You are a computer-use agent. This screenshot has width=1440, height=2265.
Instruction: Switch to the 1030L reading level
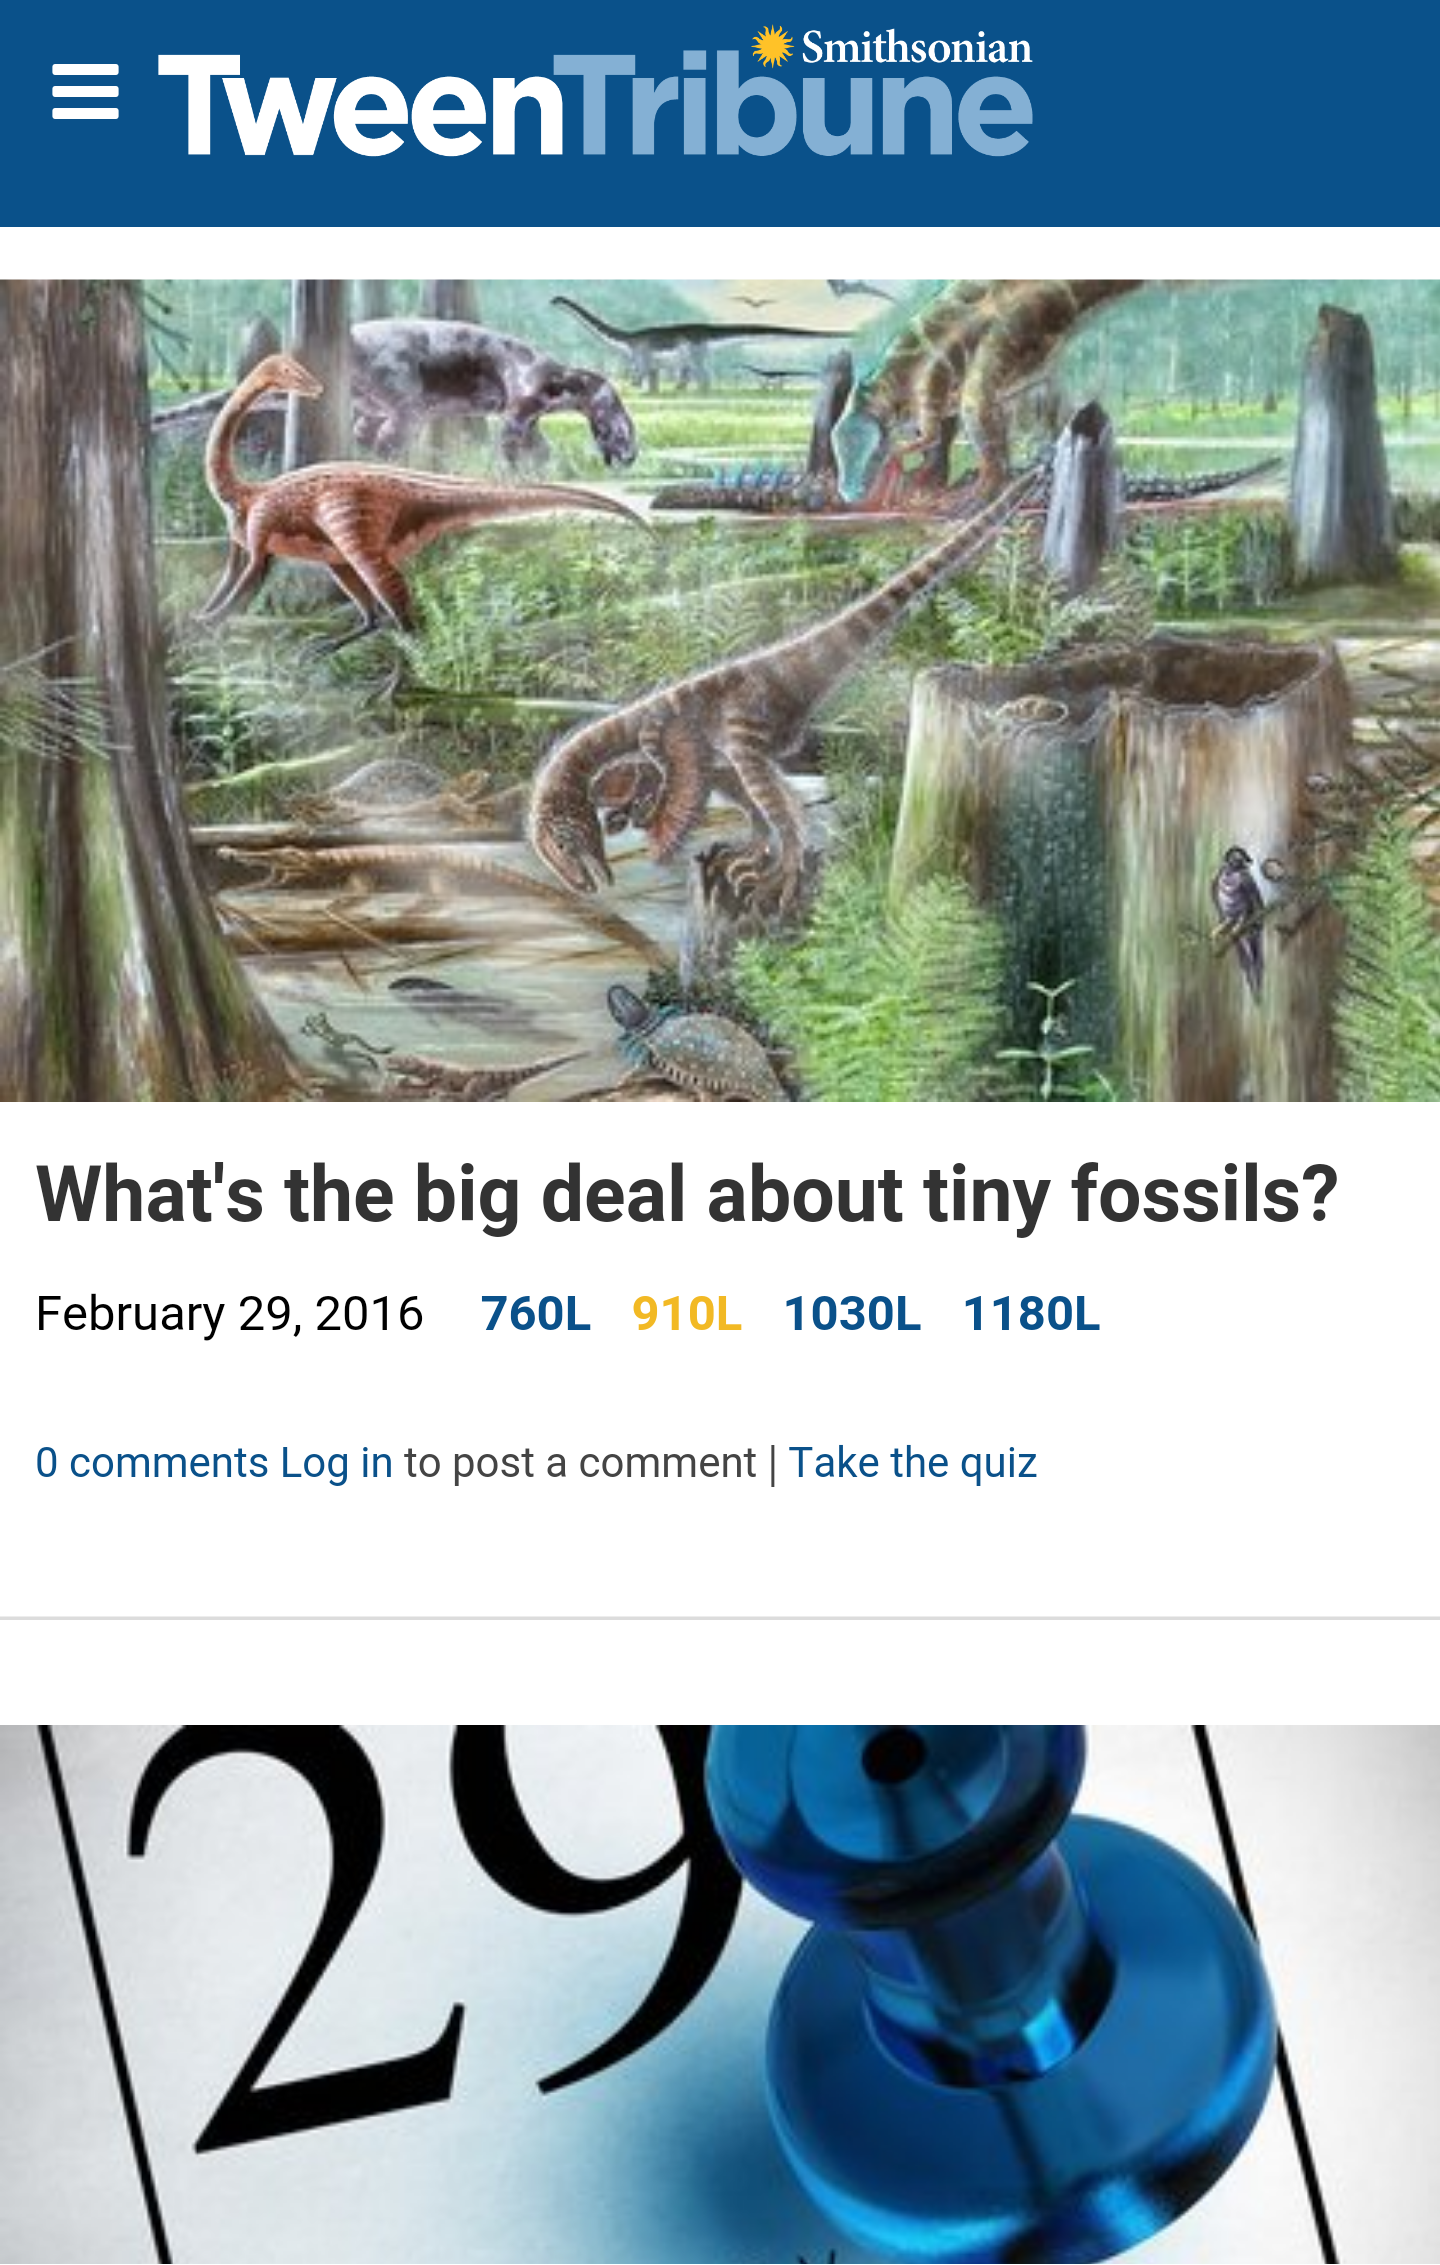pos(852,1314)
